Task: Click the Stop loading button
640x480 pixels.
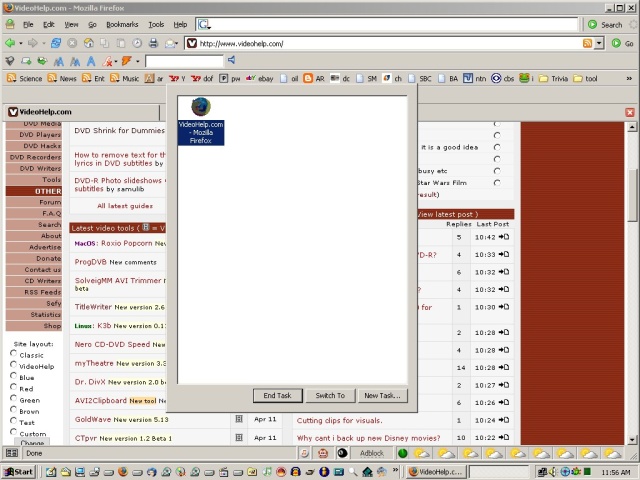Action: (x=72, y=43)
